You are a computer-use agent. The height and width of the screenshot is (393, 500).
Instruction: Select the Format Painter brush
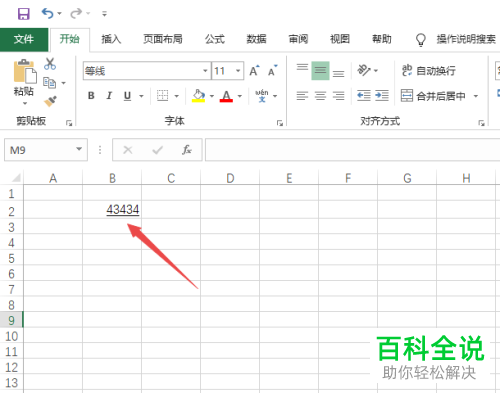coord(50,101)
